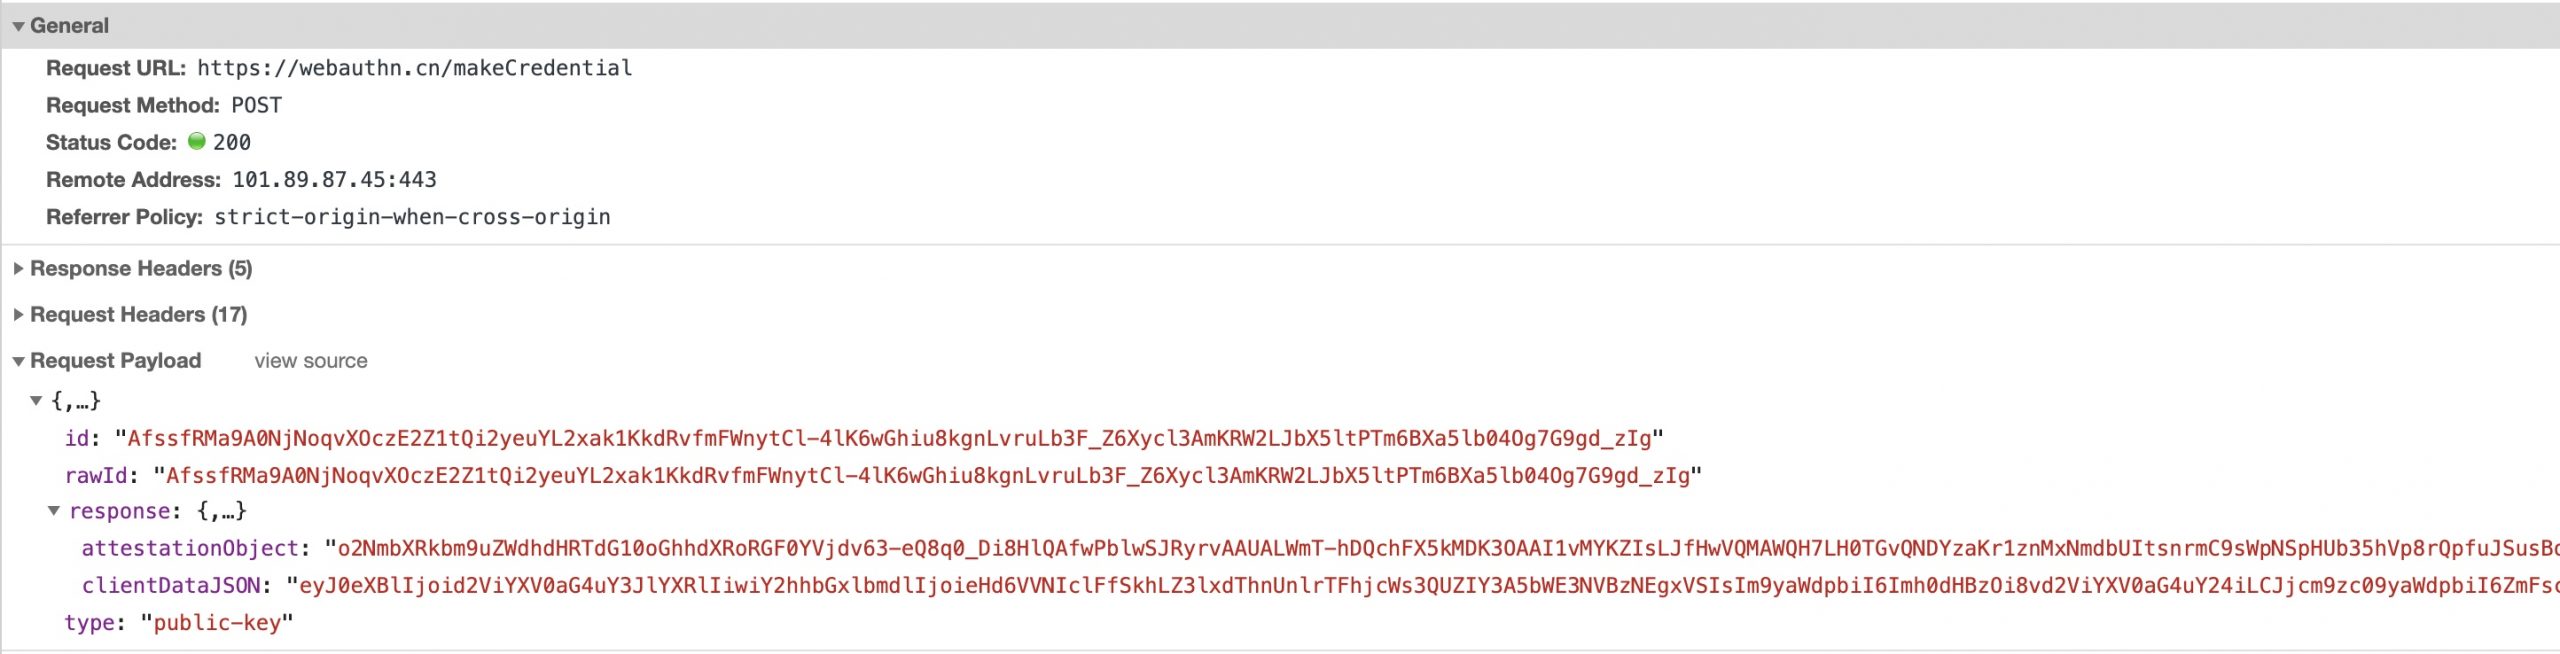This screenshot has width=2560, height=654.
Task: Collapse the response object arrow
Action: [x=54, y=511]
